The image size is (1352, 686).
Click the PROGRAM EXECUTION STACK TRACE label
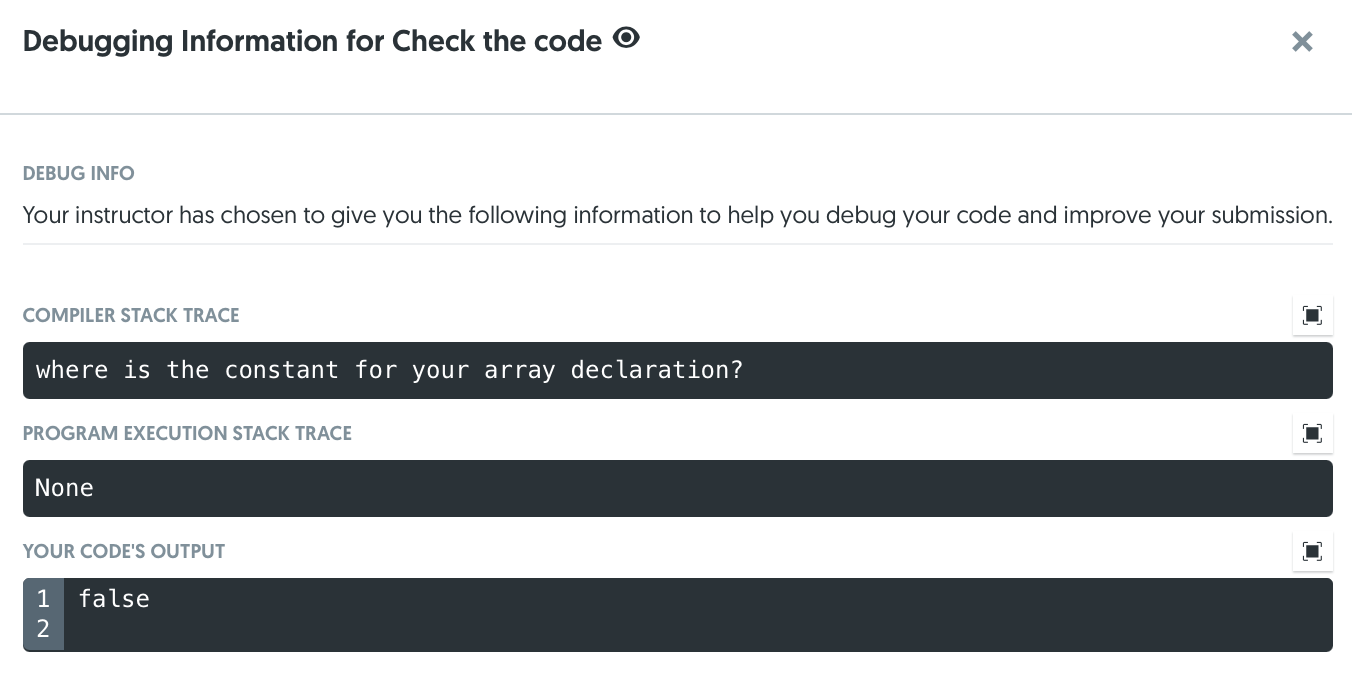(x=187, y=433)
